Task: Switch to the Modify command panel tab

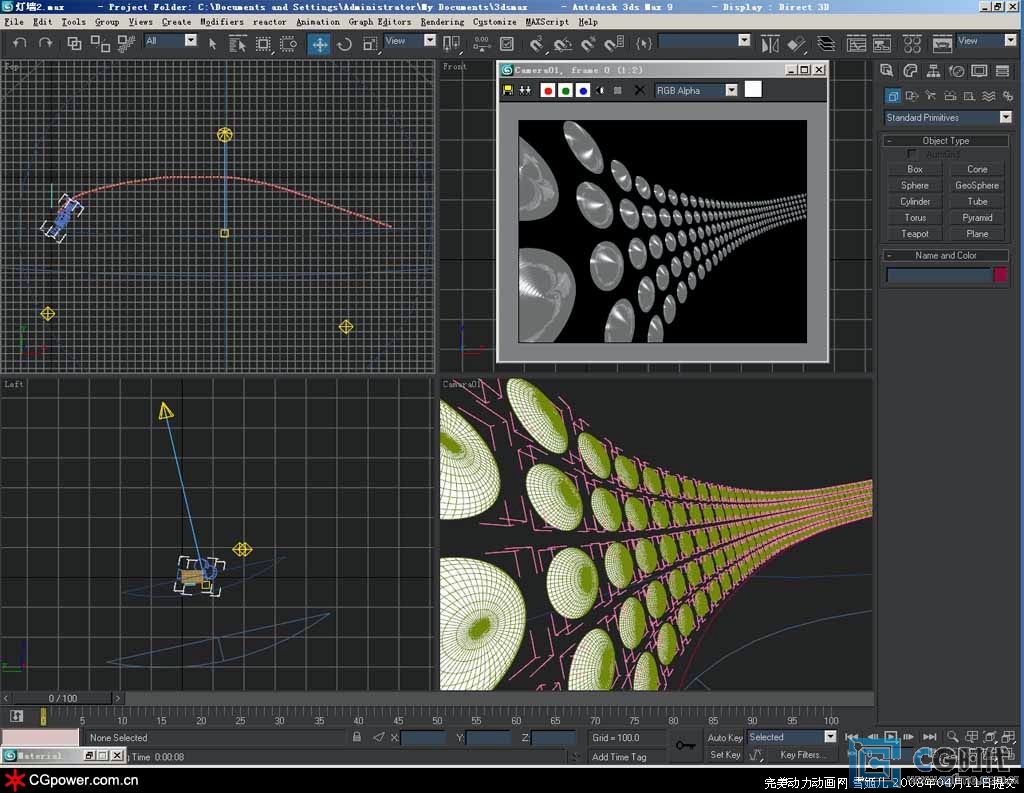Action: coord(910,71)
